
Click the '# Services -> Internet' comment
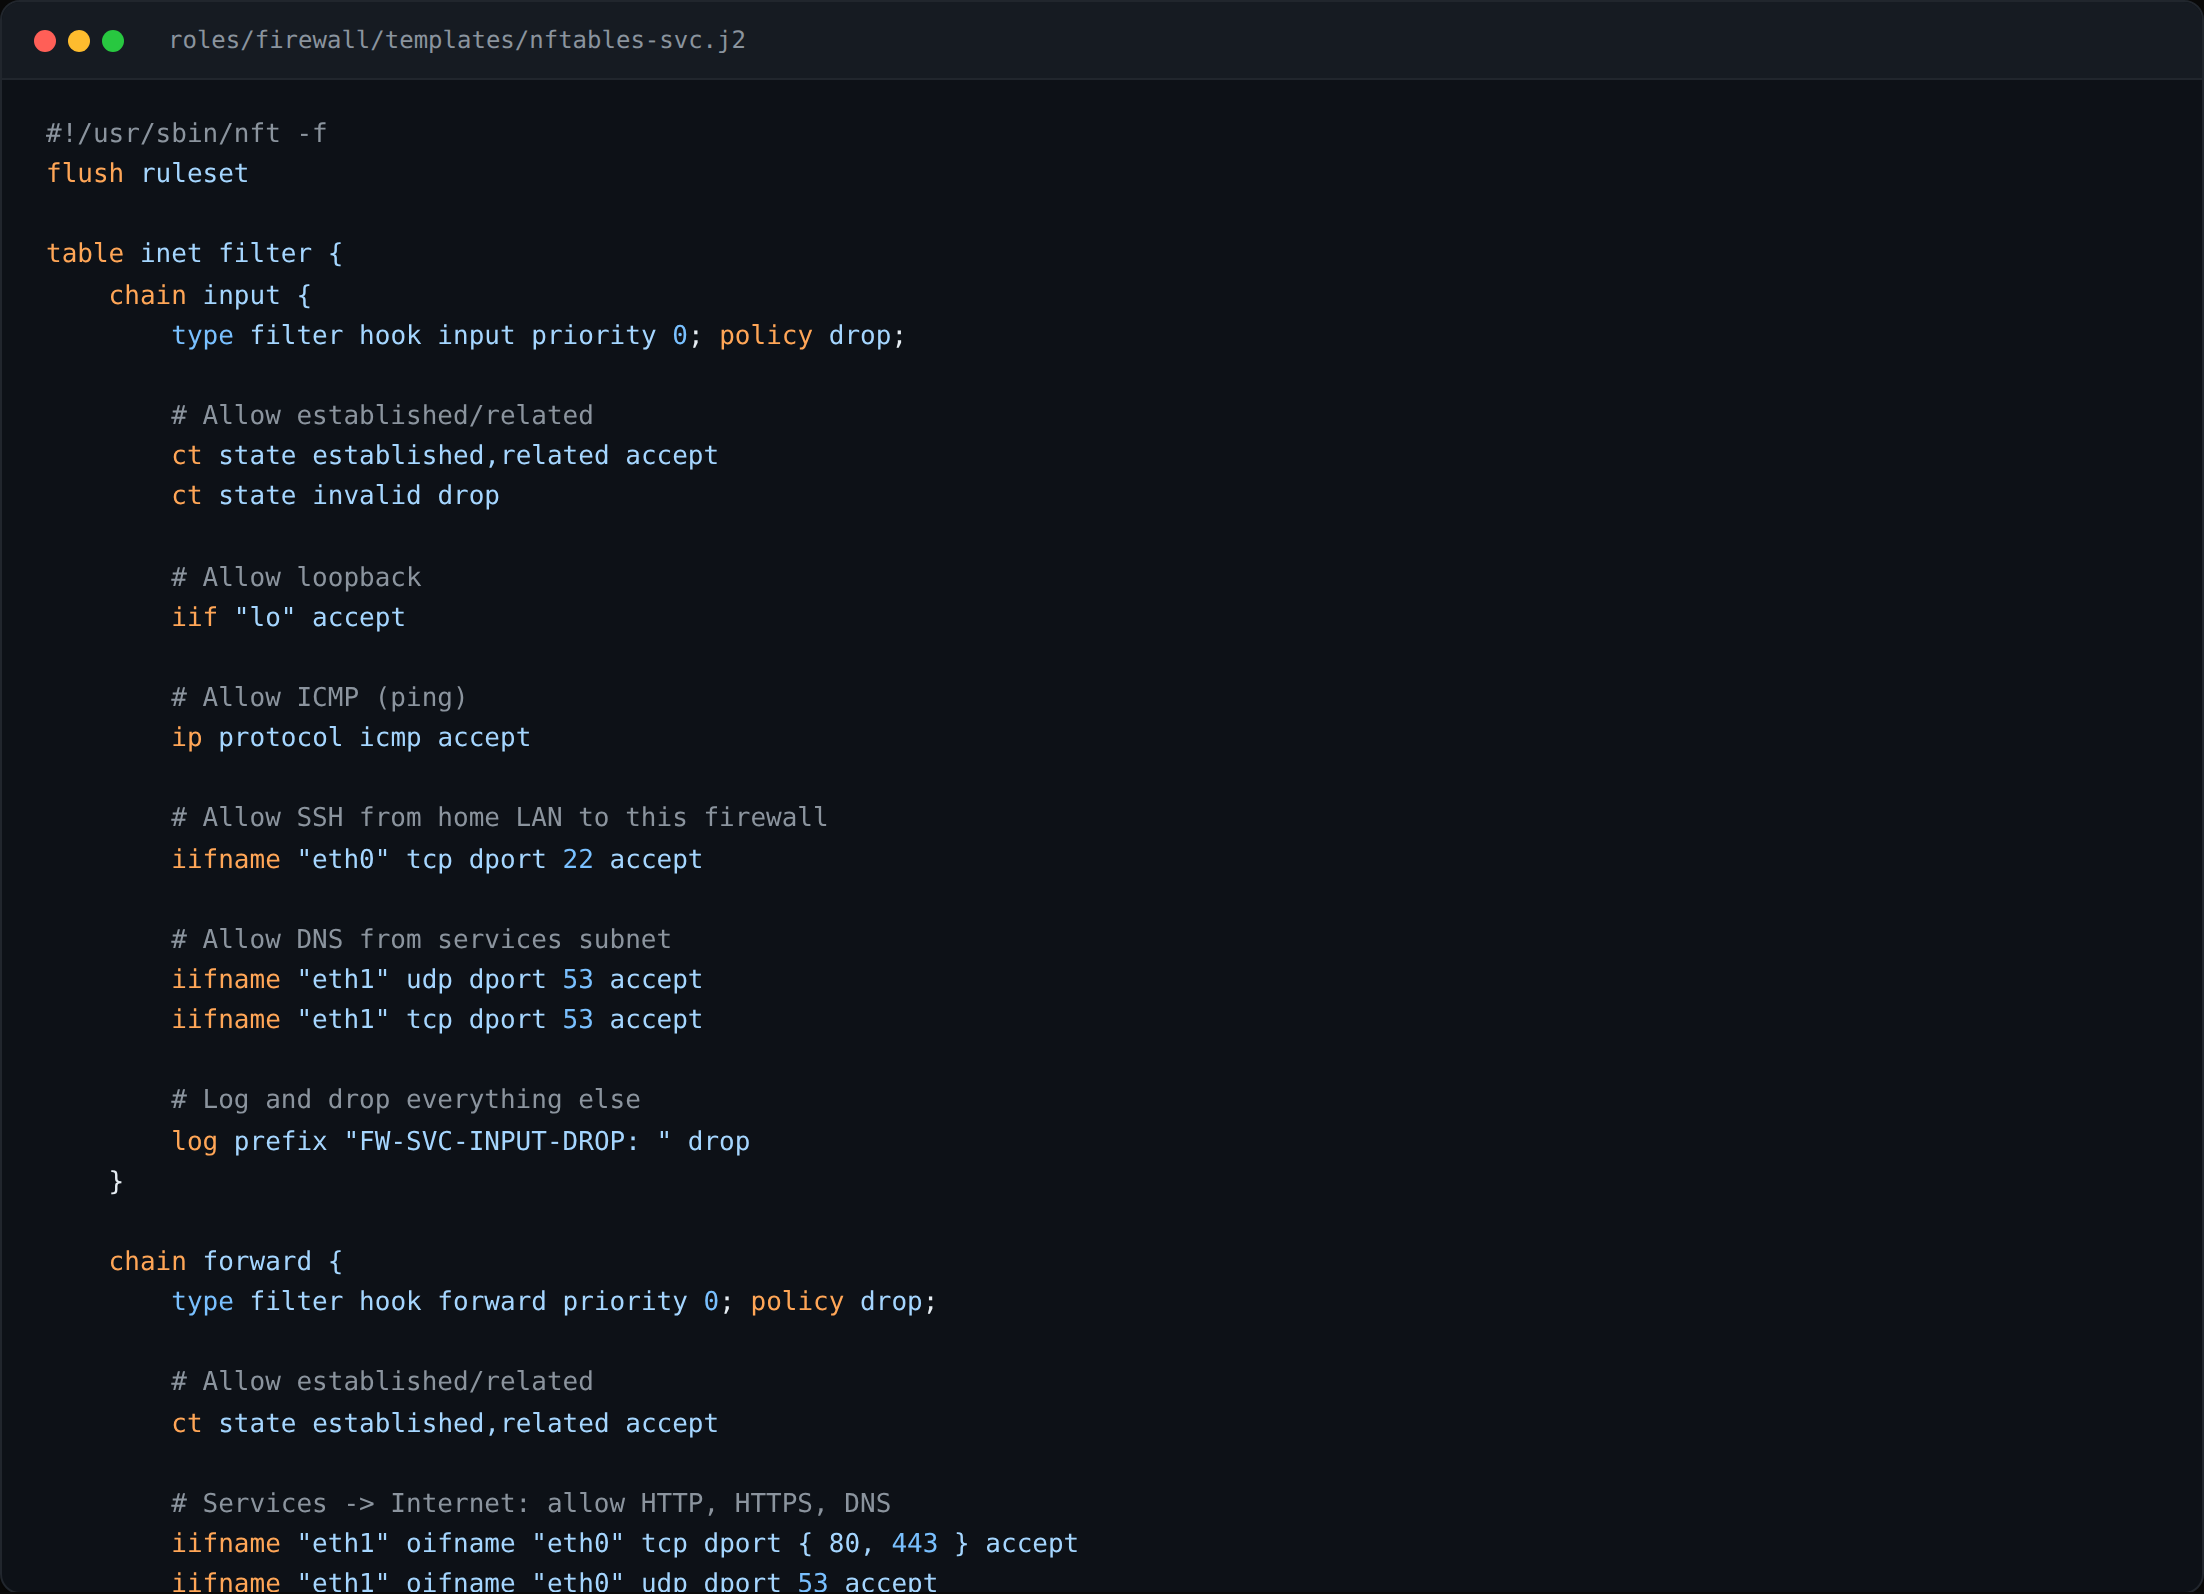(531, 1504)
